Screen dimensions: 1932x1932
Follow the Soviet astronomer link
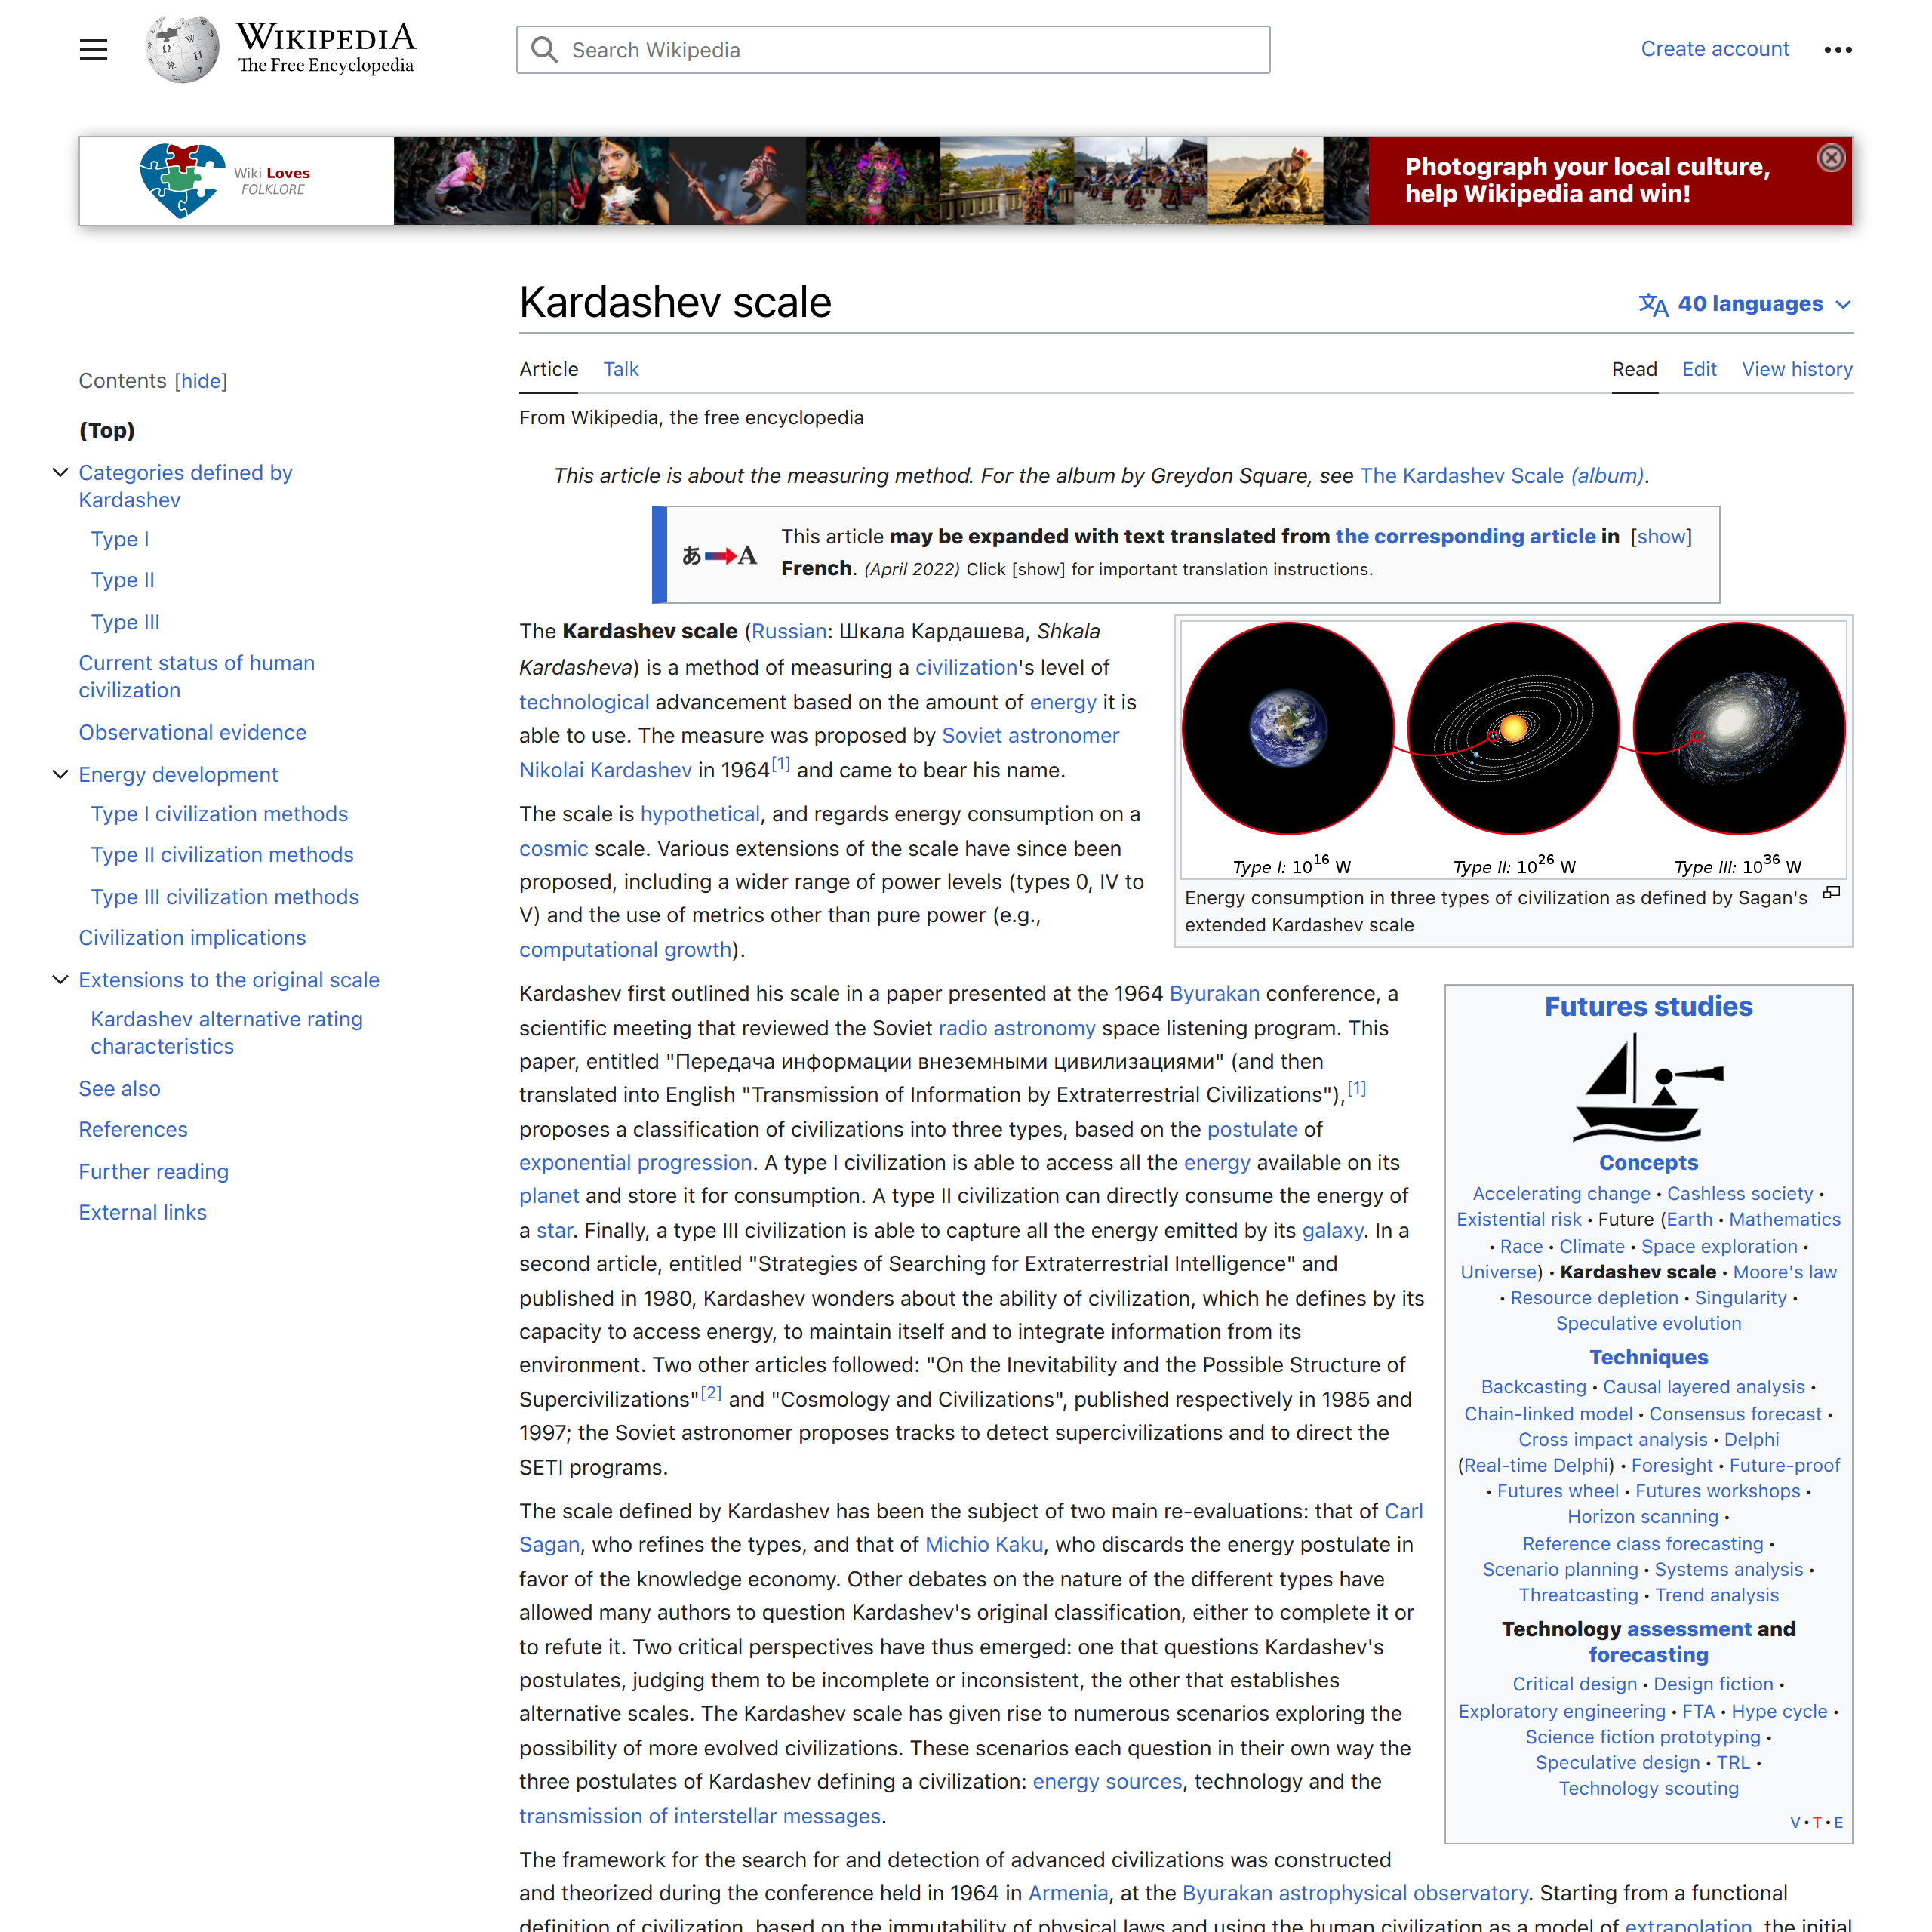click(1030, 735)
